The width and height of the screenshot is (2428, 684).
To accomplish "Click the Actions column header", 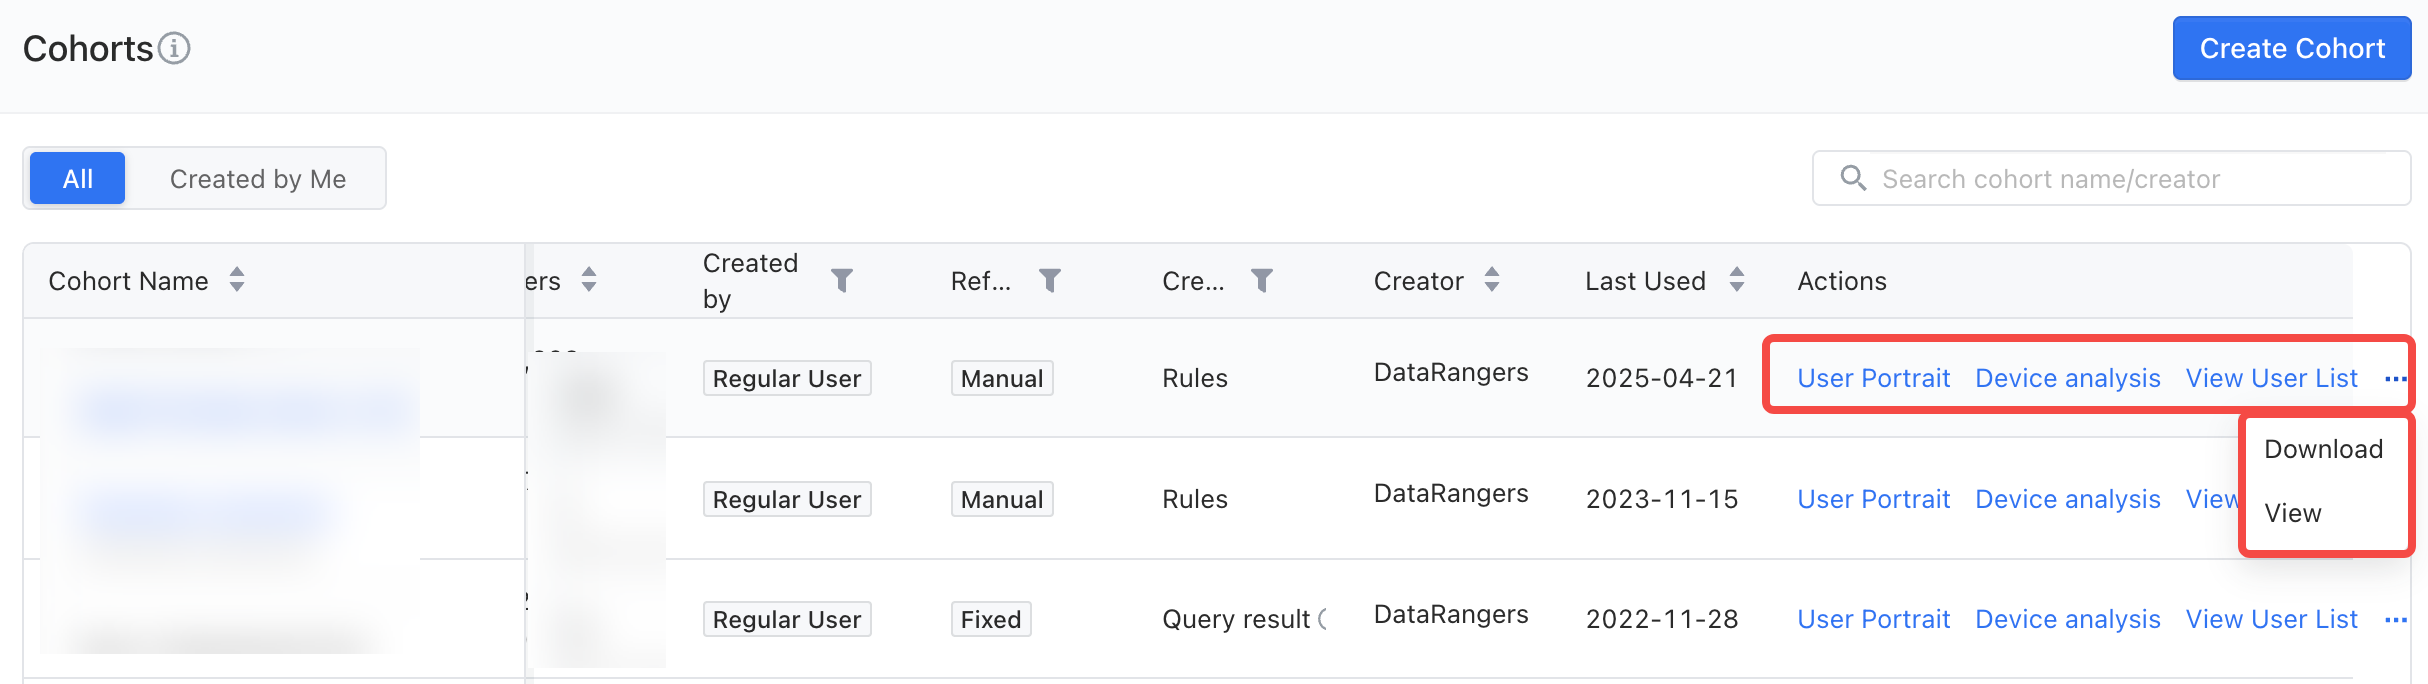I will pos(1842,281).
